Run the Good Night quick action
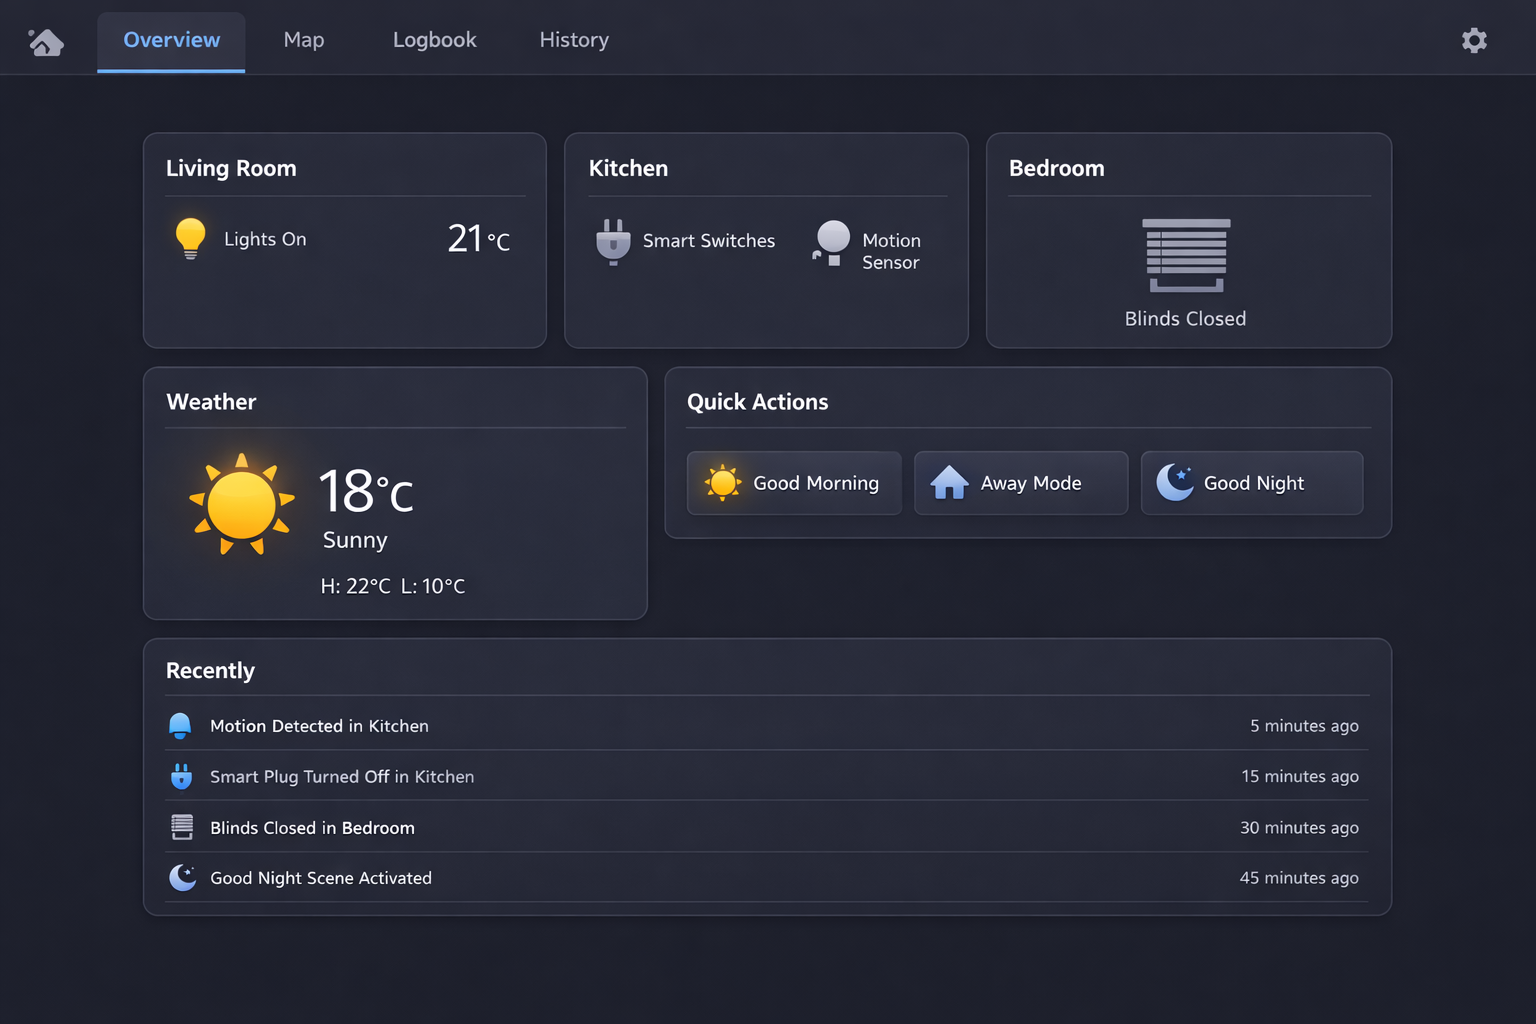This screenshot has width=1536, height=1024. coord(1251,483)
